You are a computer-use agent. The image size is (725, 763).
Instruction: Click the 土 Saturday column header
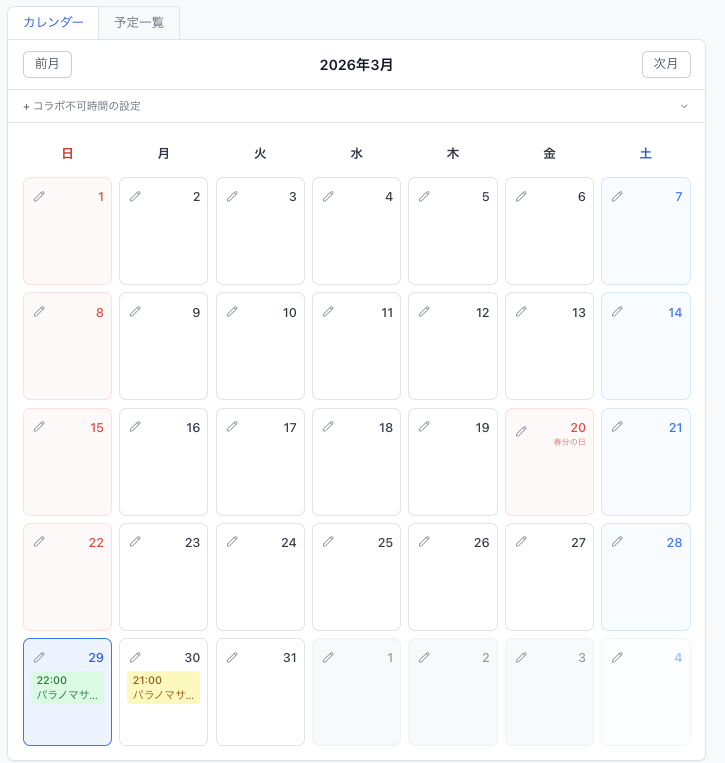pyautogui.click(x=646, y=154)
